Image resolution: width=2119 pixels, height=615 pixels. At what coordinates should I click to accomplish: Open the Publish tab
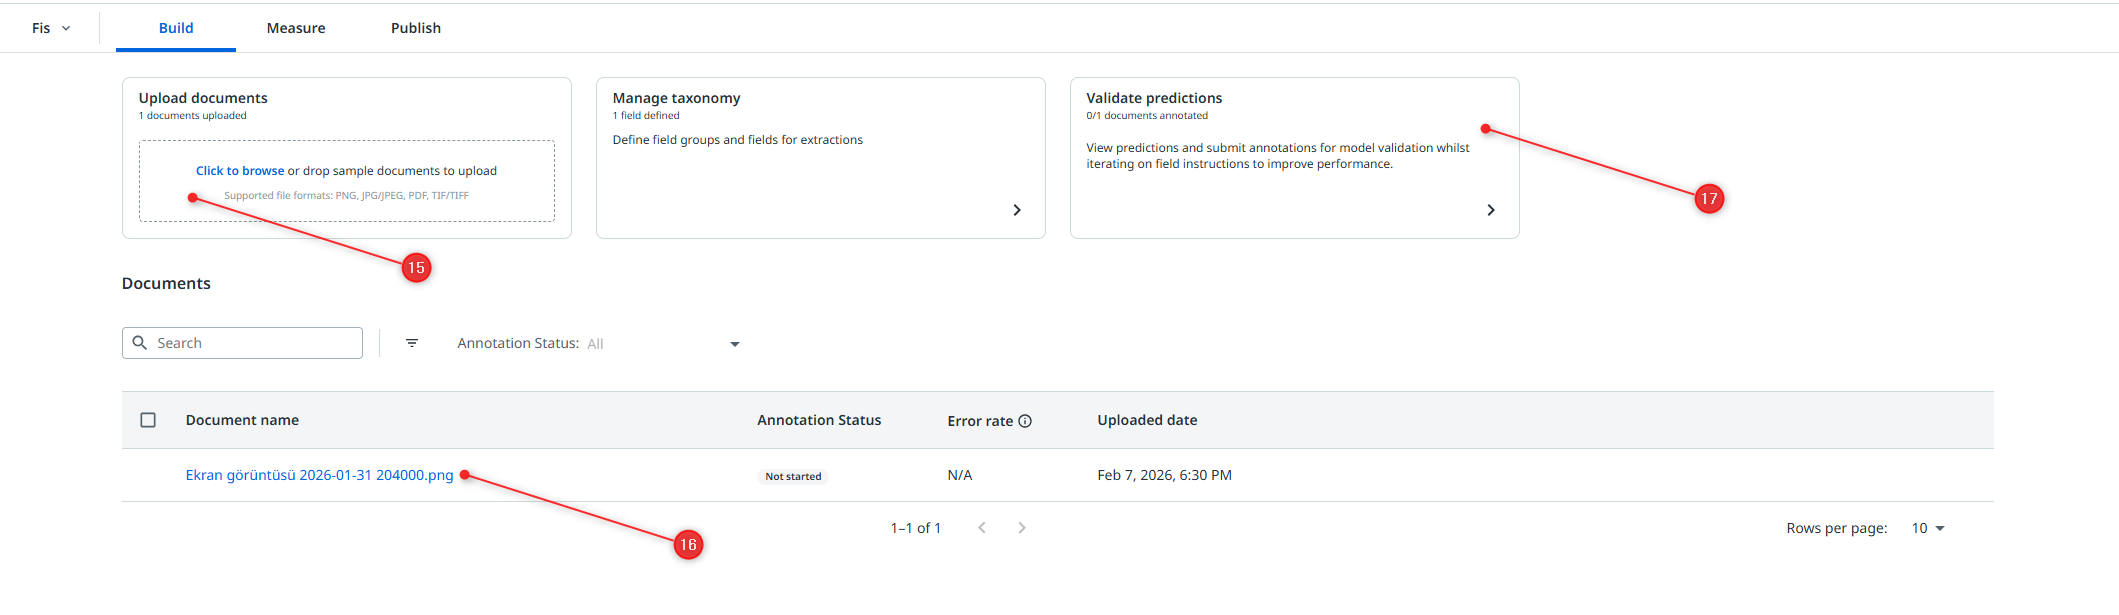point(416,28)
